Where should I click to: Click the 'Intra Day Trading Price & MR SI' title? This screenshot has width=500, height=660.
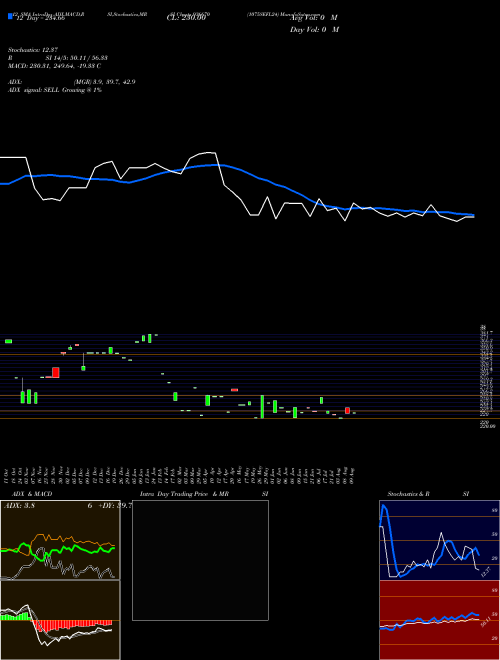pyautogui.click(x=204, y=494)
